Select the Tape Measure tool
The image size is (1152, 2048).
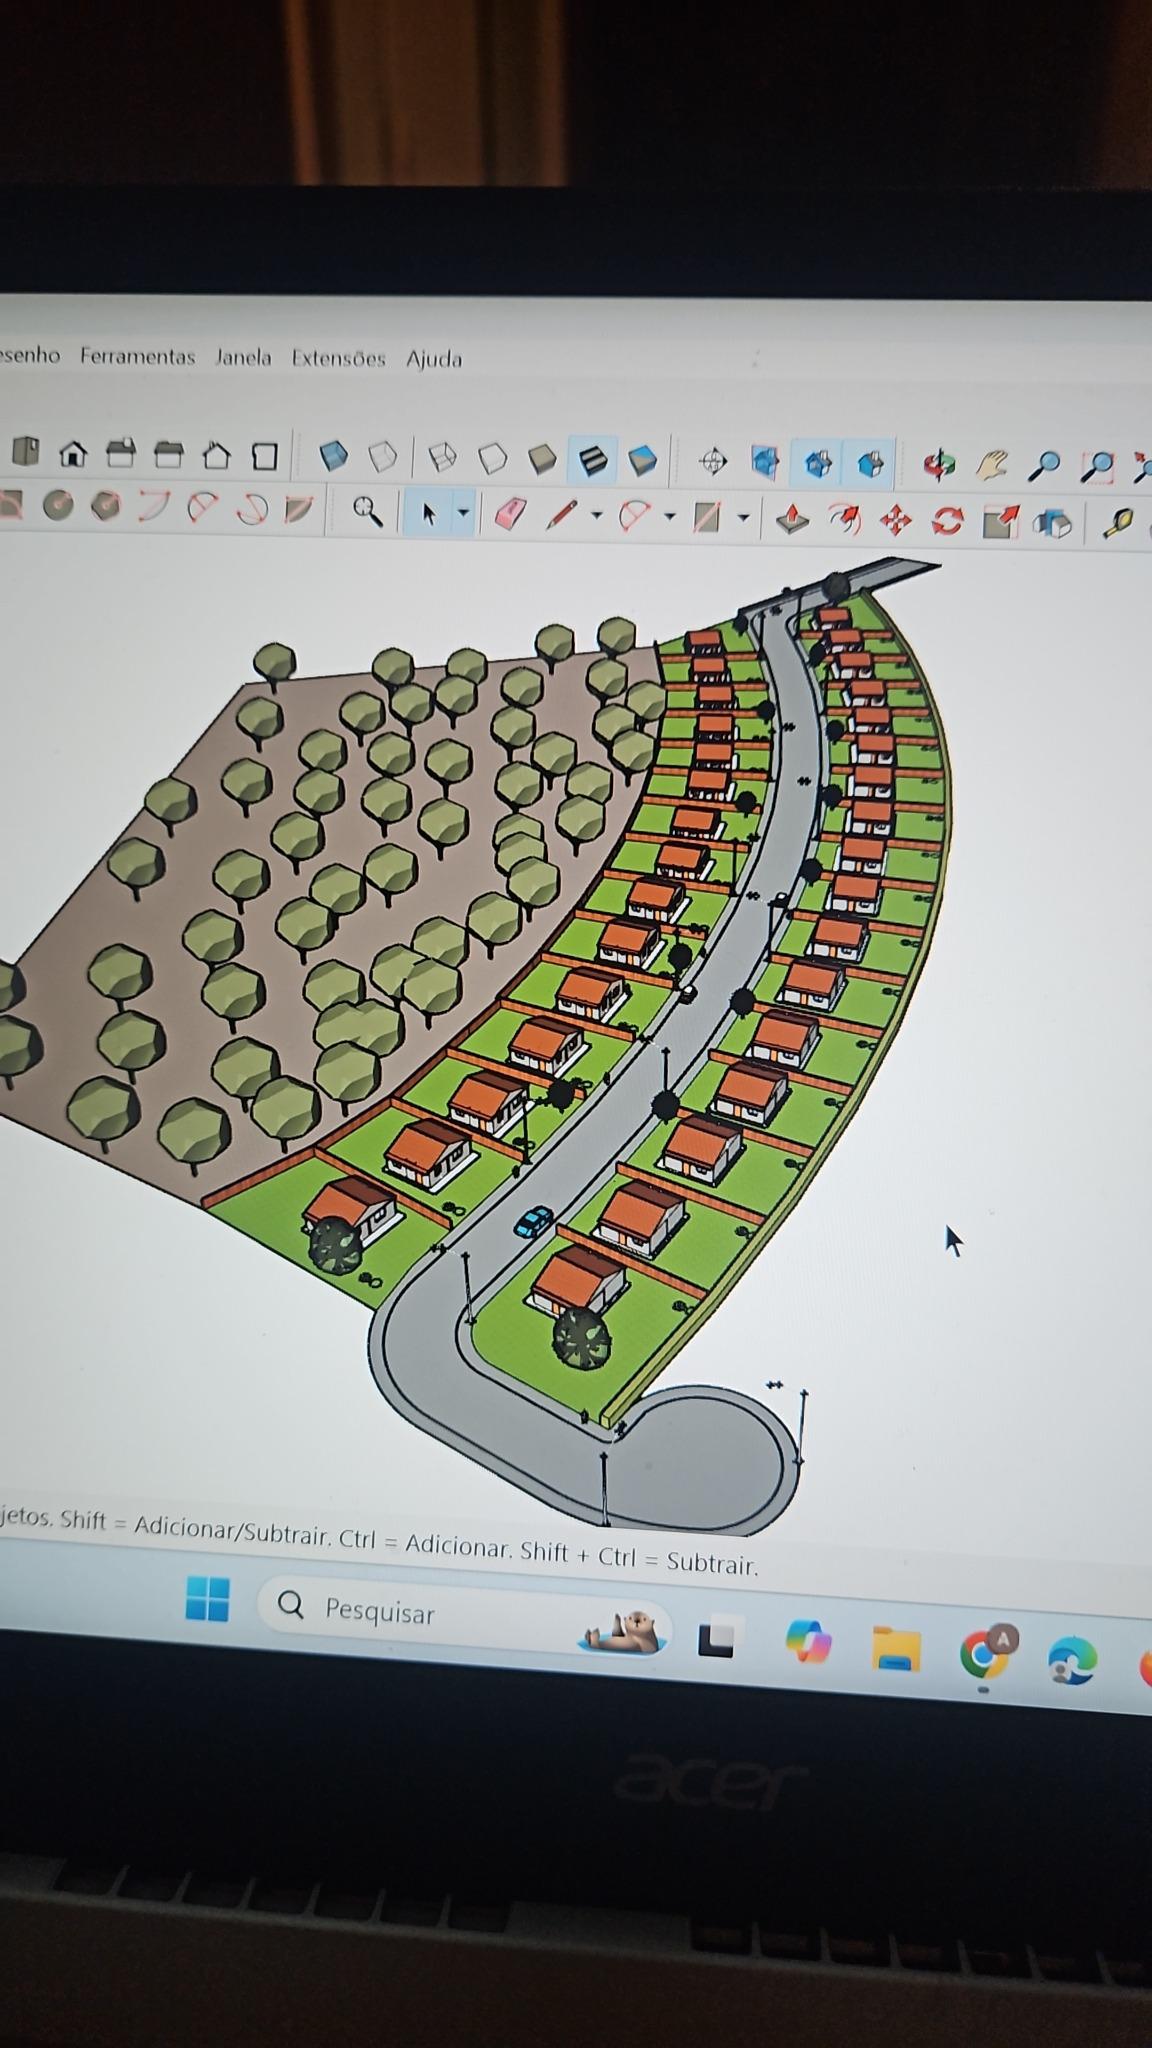click(x=1119, y=524)
